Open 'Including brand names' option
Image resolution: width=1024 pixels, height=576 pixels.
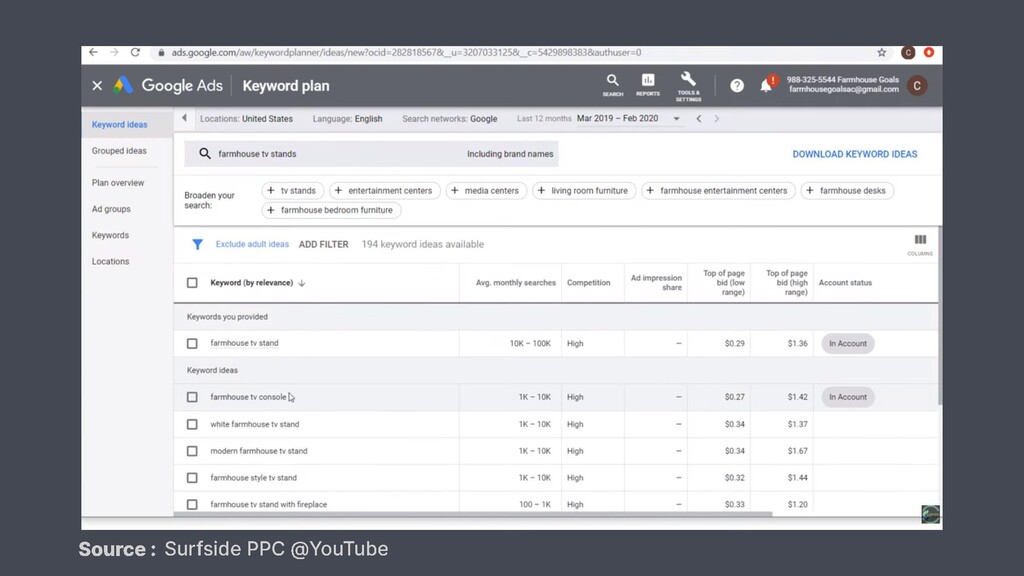pos(510,154)
